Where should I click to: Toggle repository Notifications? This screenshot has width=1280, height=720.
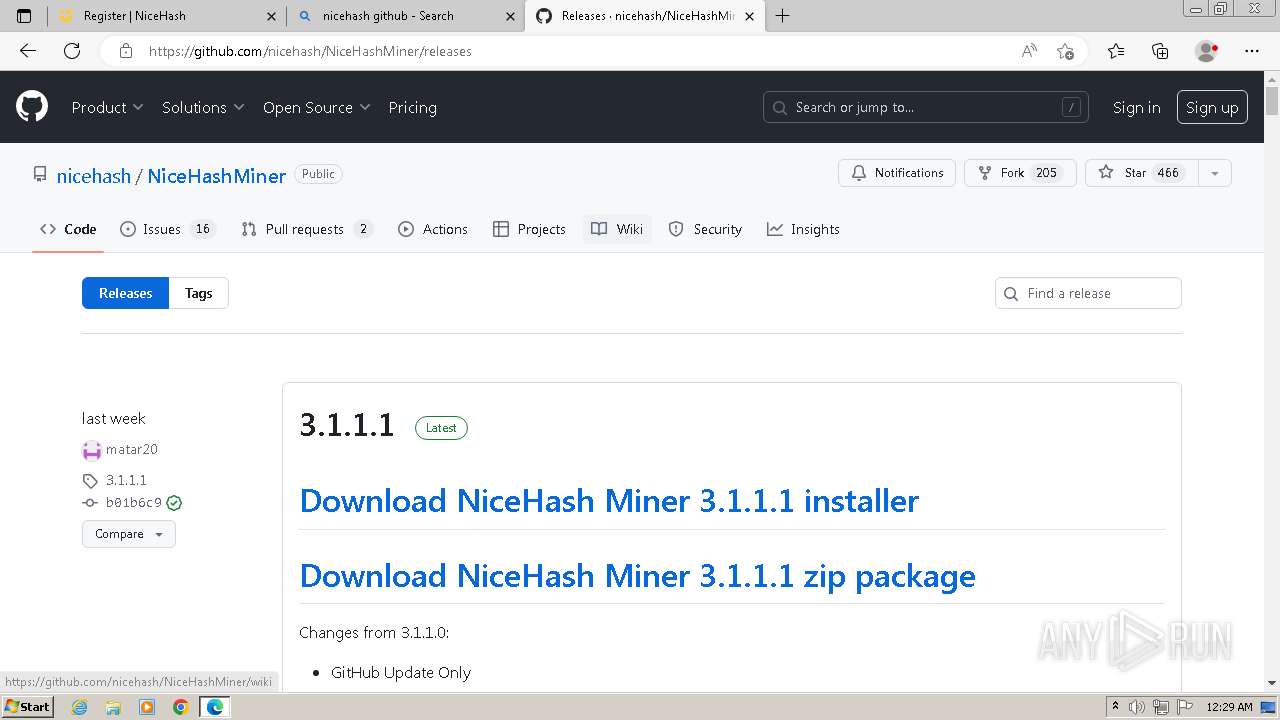(897, 173)
